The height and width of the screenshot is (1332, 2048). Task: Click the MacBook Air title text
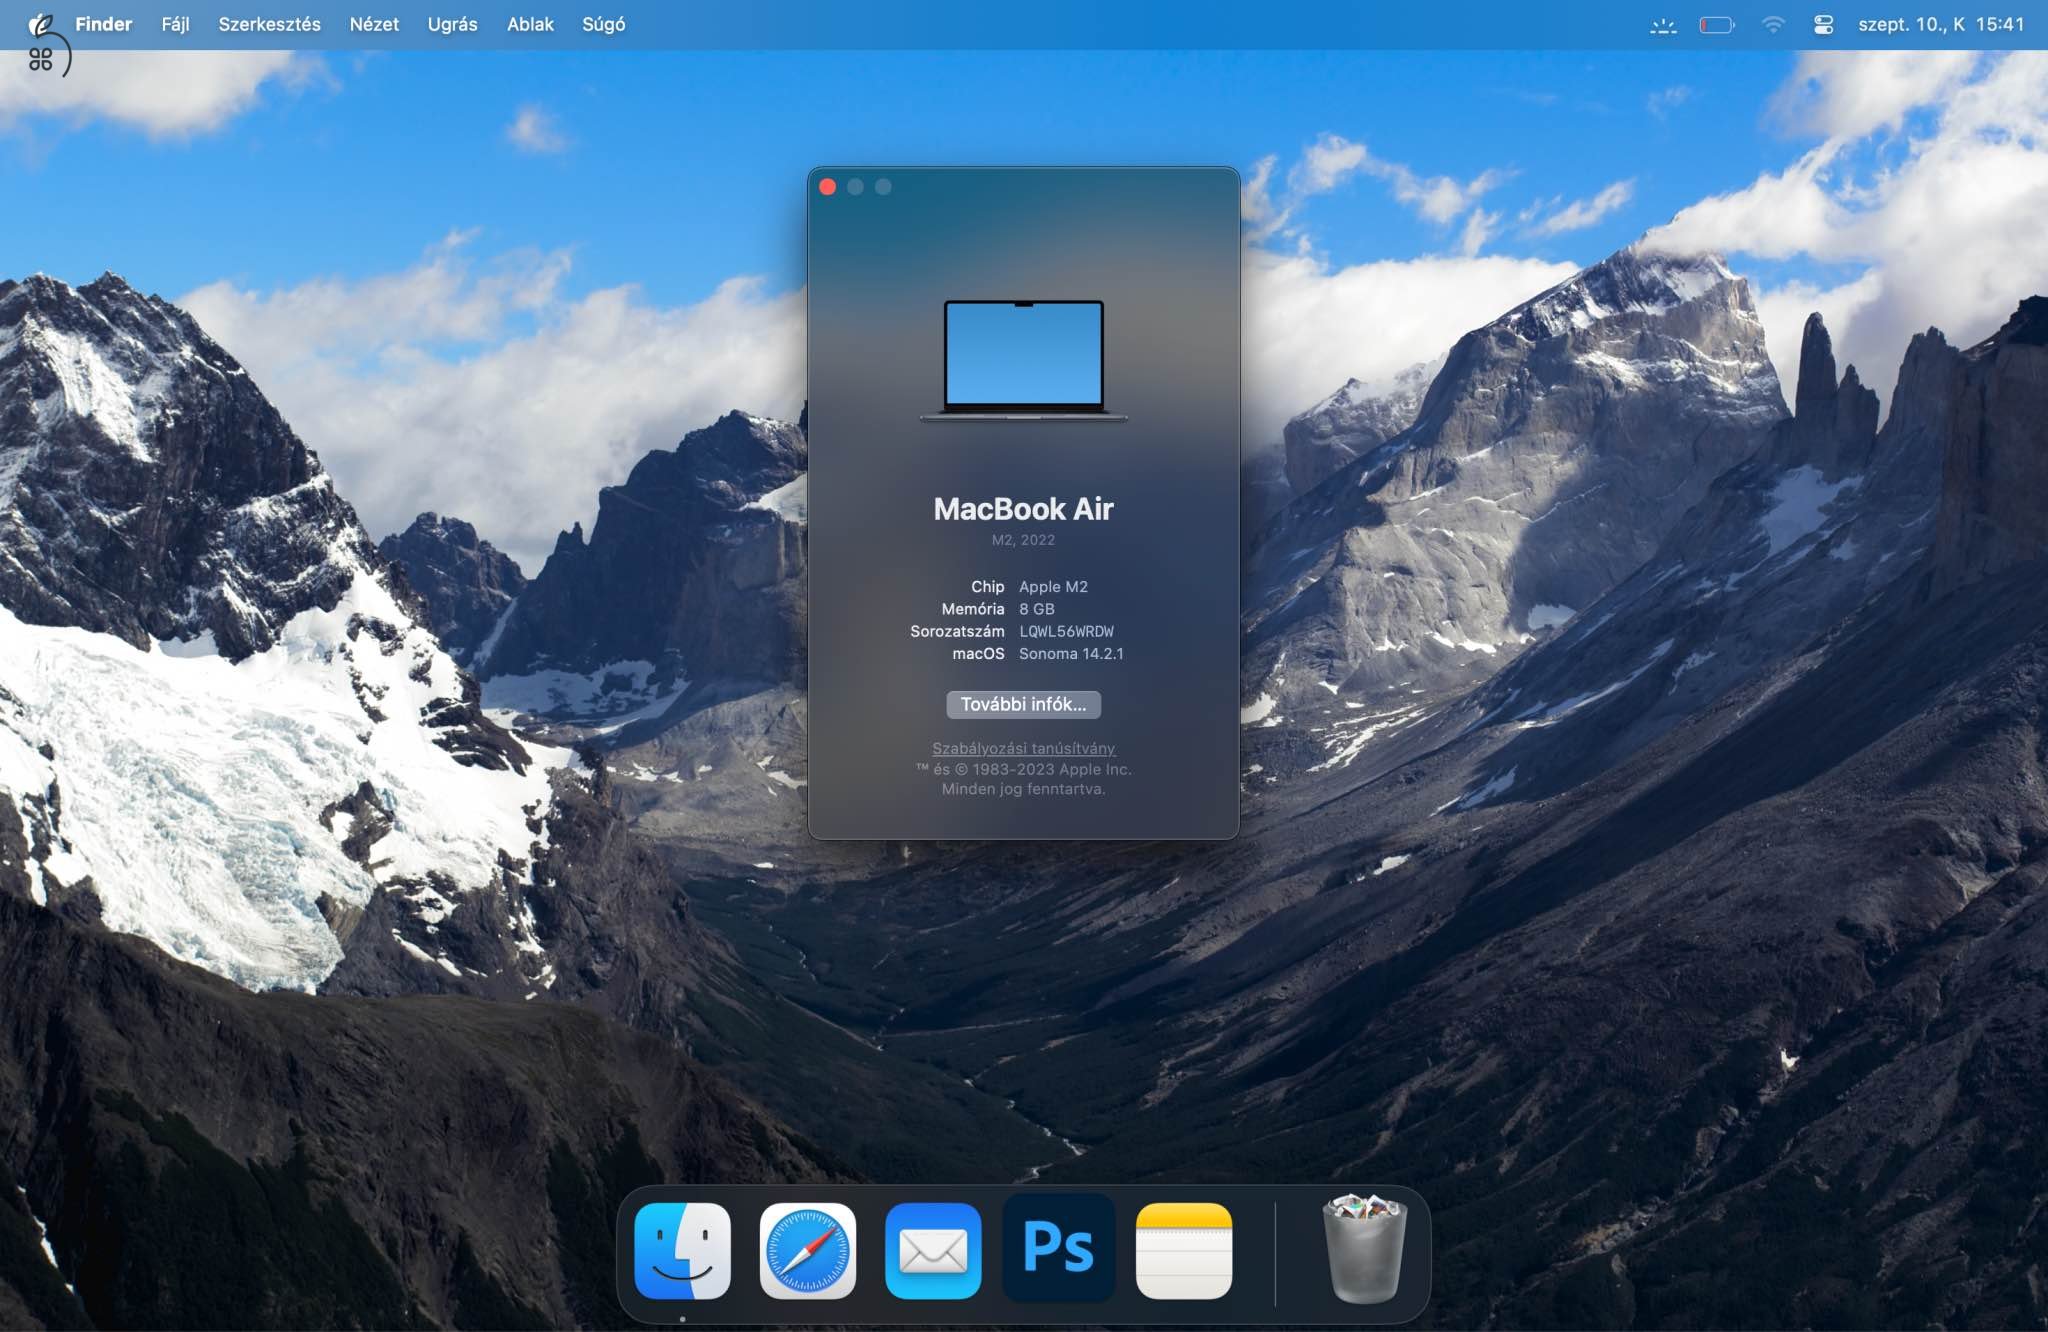coord(1023,509)
